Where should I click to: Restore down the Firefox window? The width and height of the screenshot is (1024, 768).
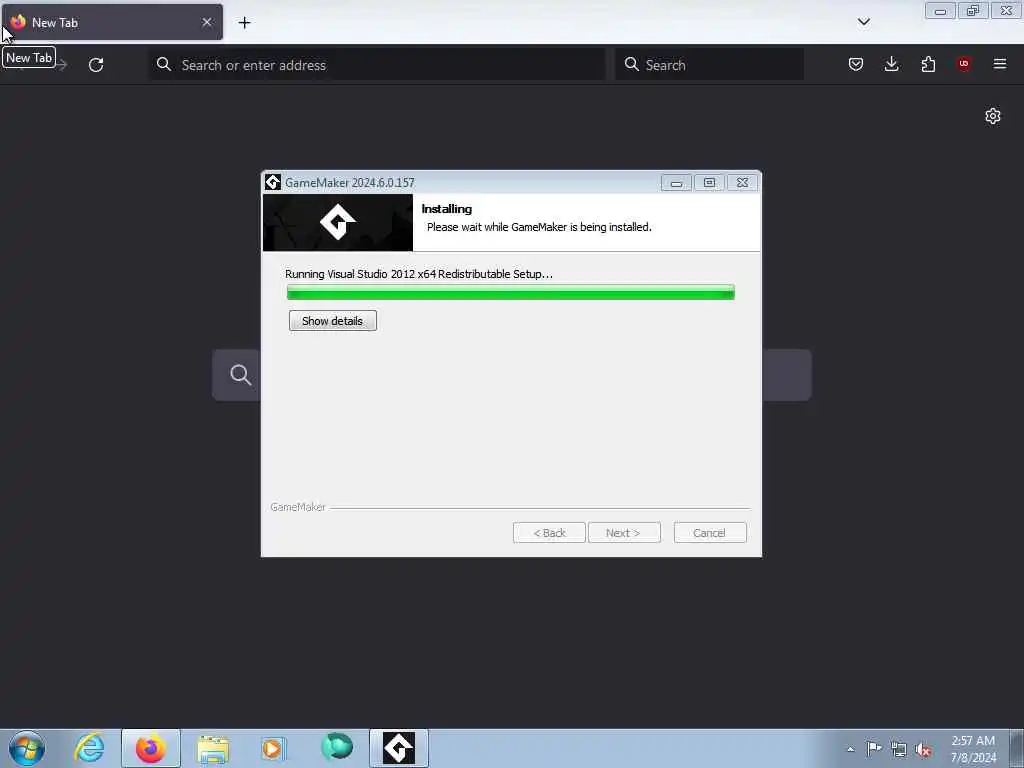tap(973, 11)
